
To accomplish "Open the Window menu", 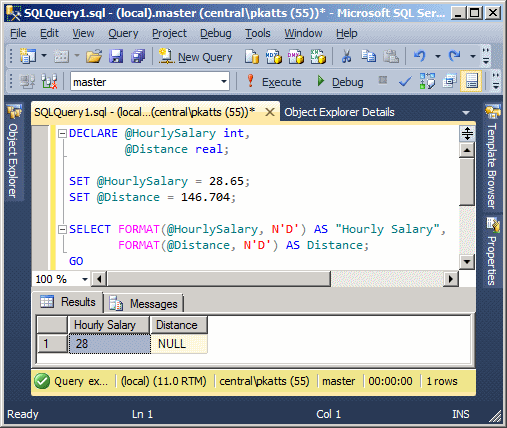I will [x=303, y=33].
